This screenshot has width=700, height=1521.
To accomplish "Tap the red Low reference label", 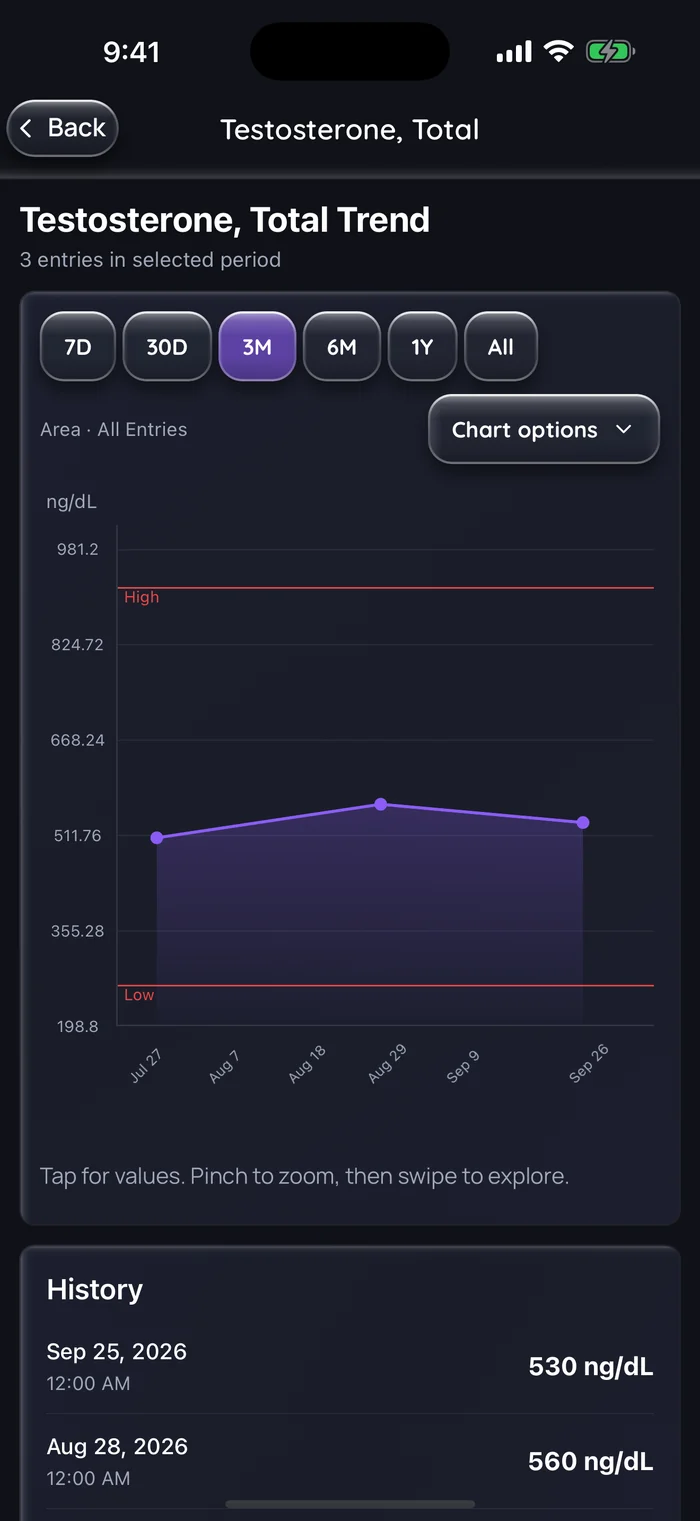I will coord(139,995).
